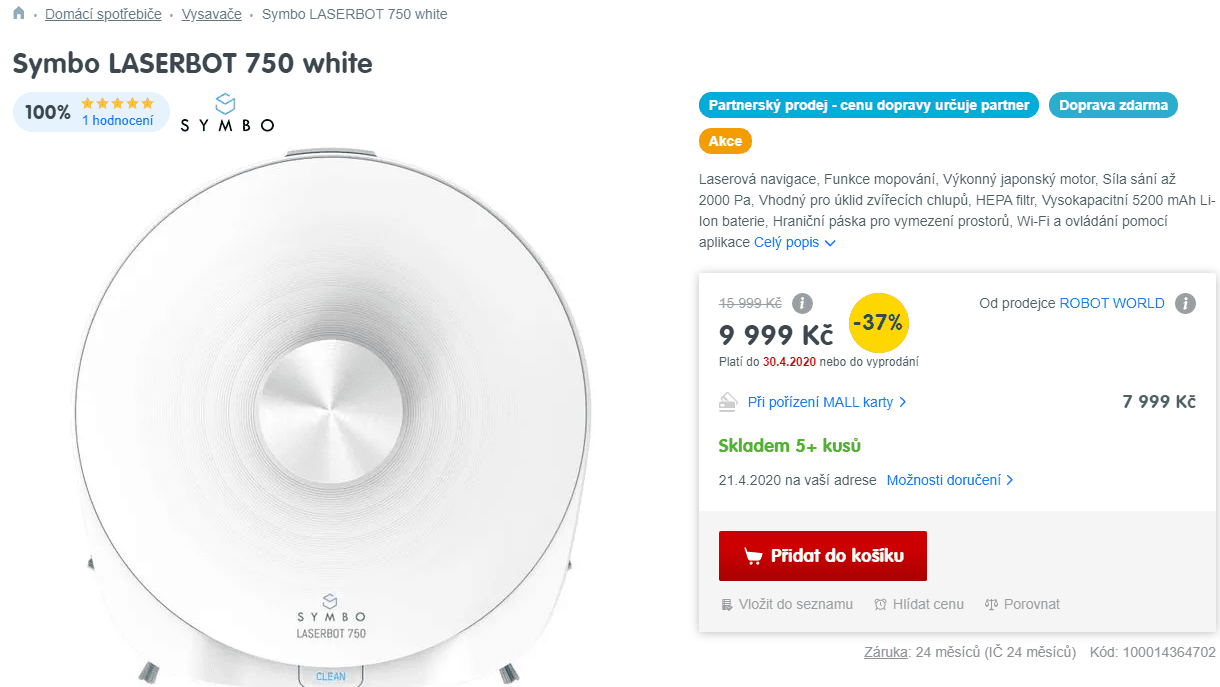Open Vysavače breadcrumb category
The image size is (1220, 687).
tap(211, 14)
